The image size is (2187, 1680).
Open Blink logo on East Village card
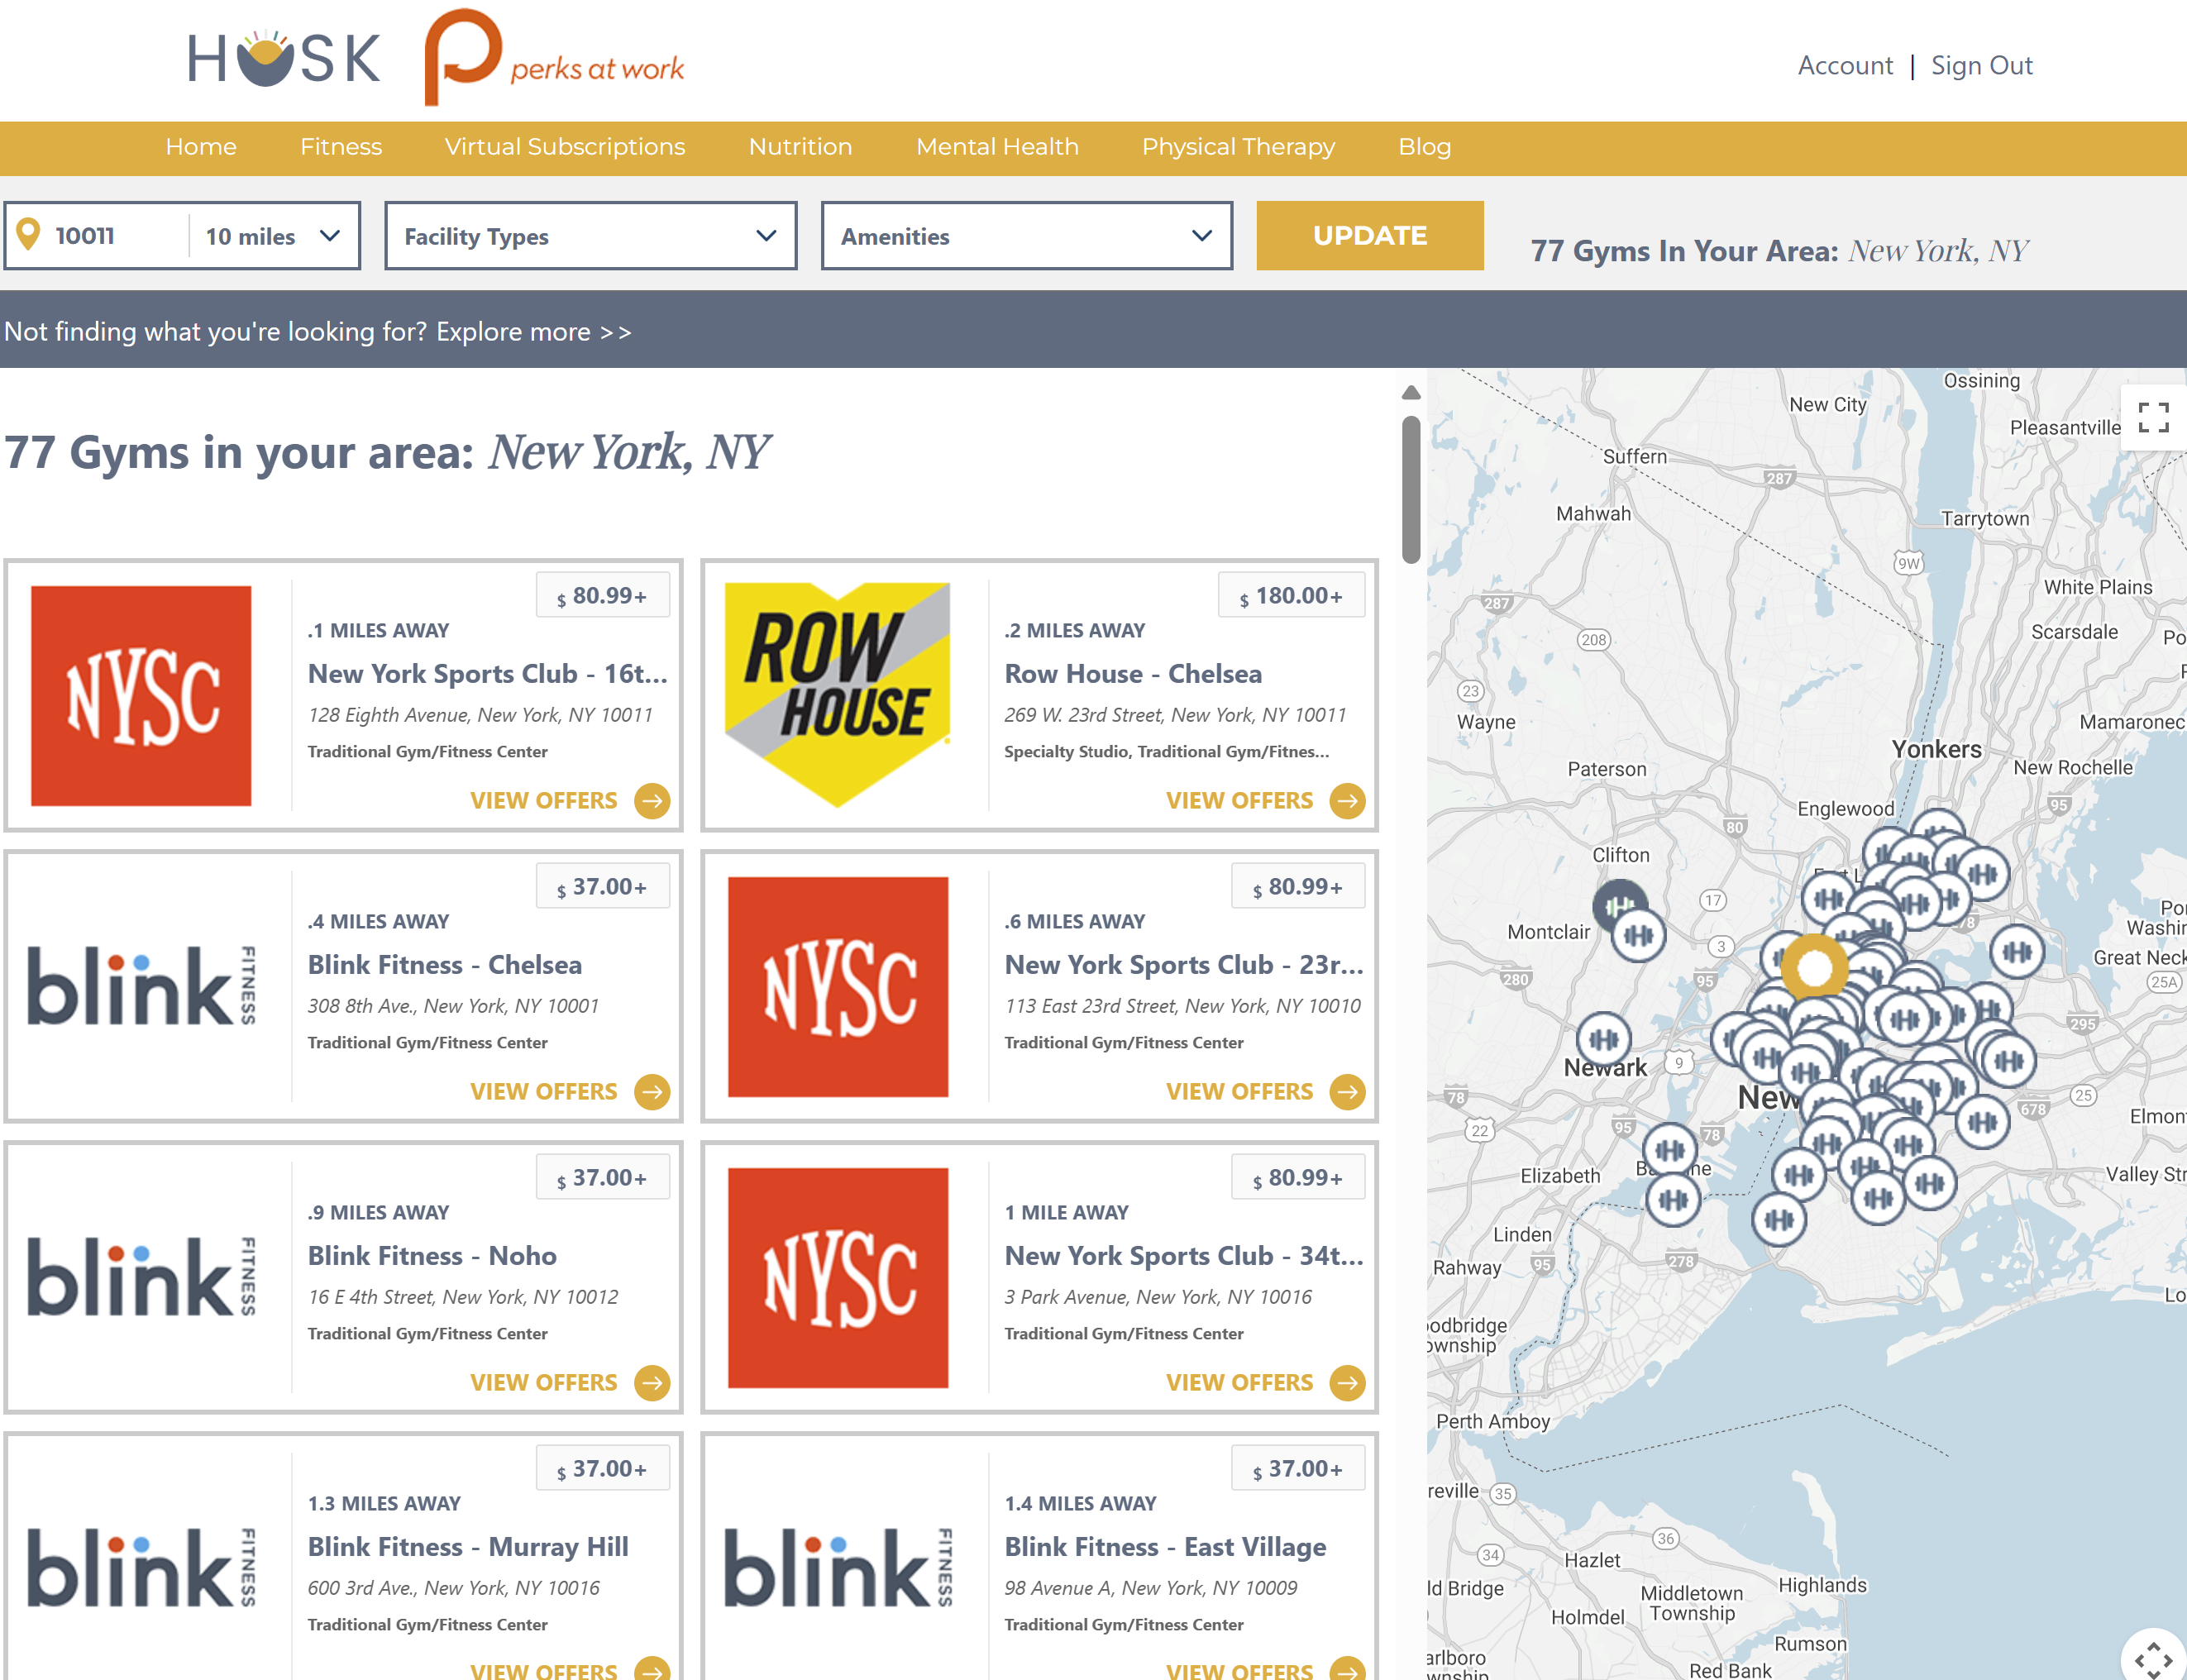838,1568
